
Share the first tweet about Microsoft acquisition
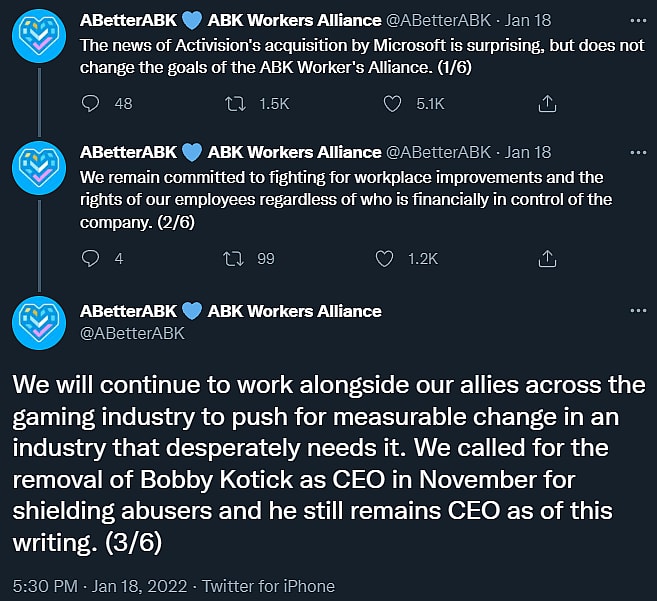(x=547, y=102)
